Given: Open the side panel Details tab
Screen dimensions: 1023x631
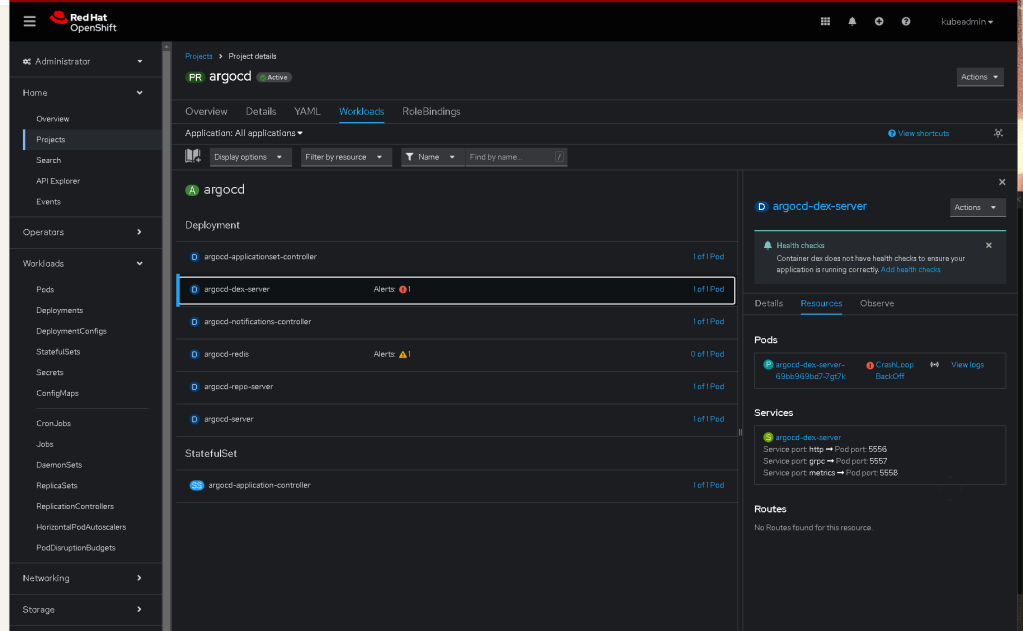Looking at the screenshot, I should [x=769, y=303].
